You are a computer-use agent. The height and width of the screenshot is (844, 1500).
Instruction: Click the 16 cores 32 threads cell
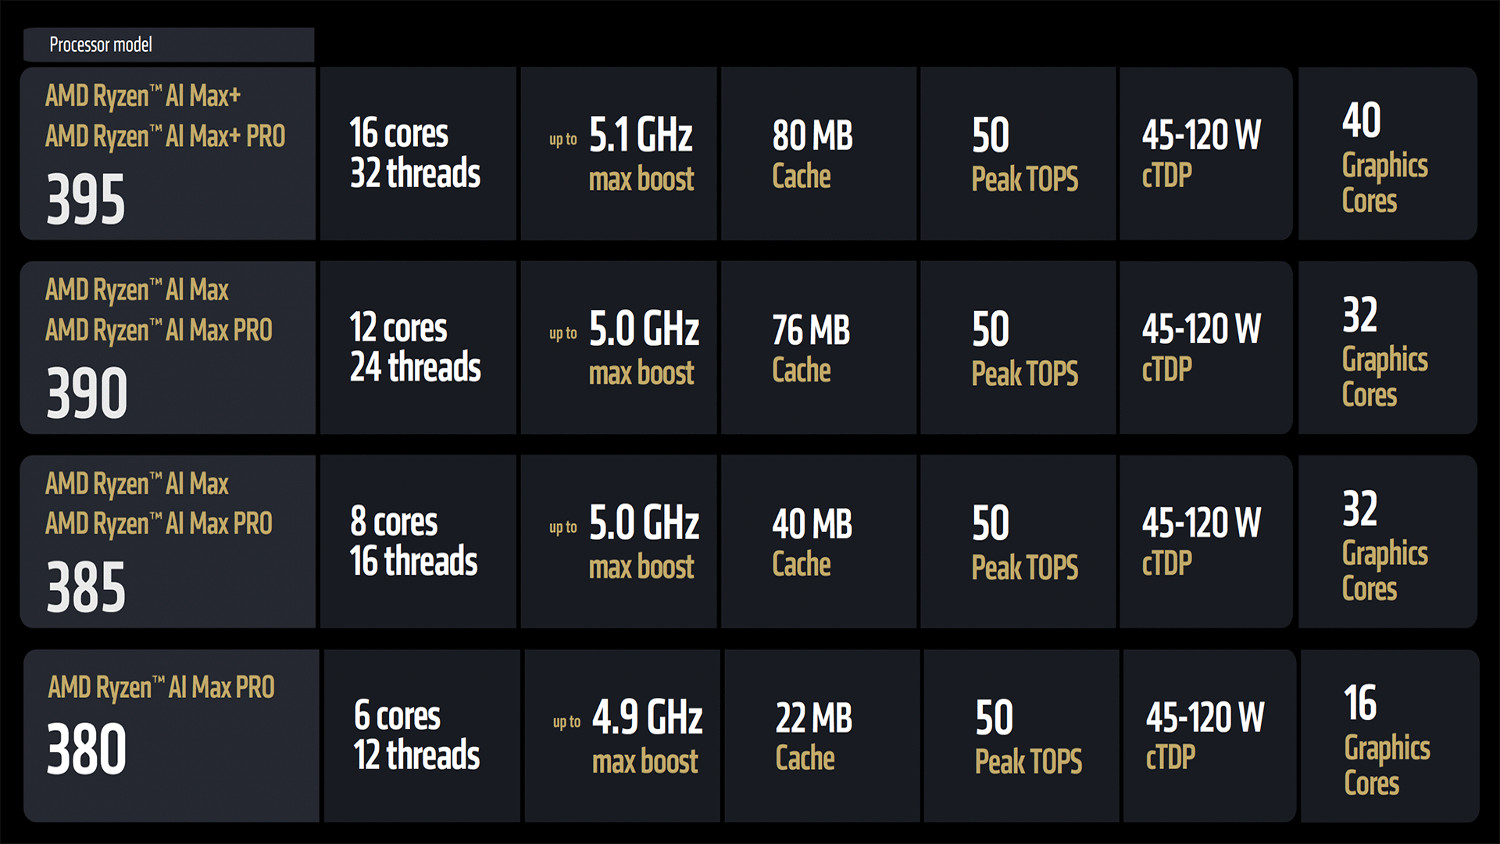pos(417,154)
